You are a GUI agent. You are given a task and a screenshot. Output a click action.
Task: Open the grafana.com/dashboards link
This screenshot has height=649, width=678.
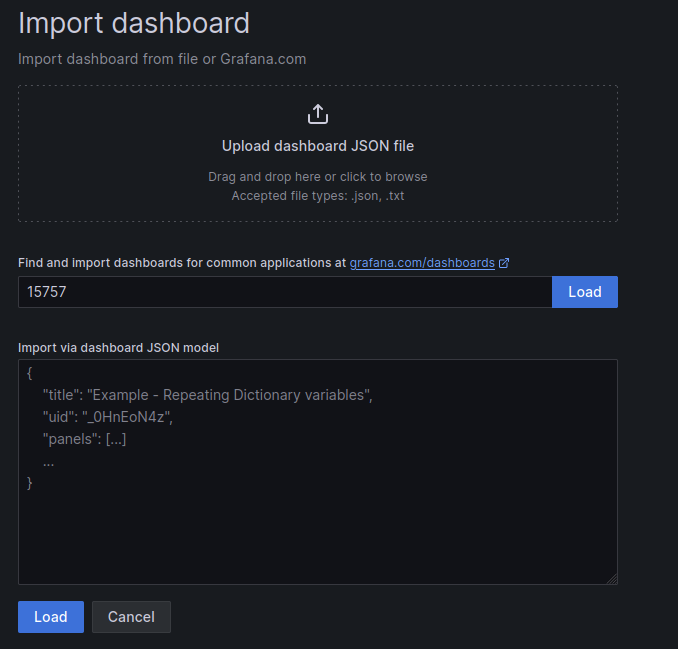(x=422, y=263)
